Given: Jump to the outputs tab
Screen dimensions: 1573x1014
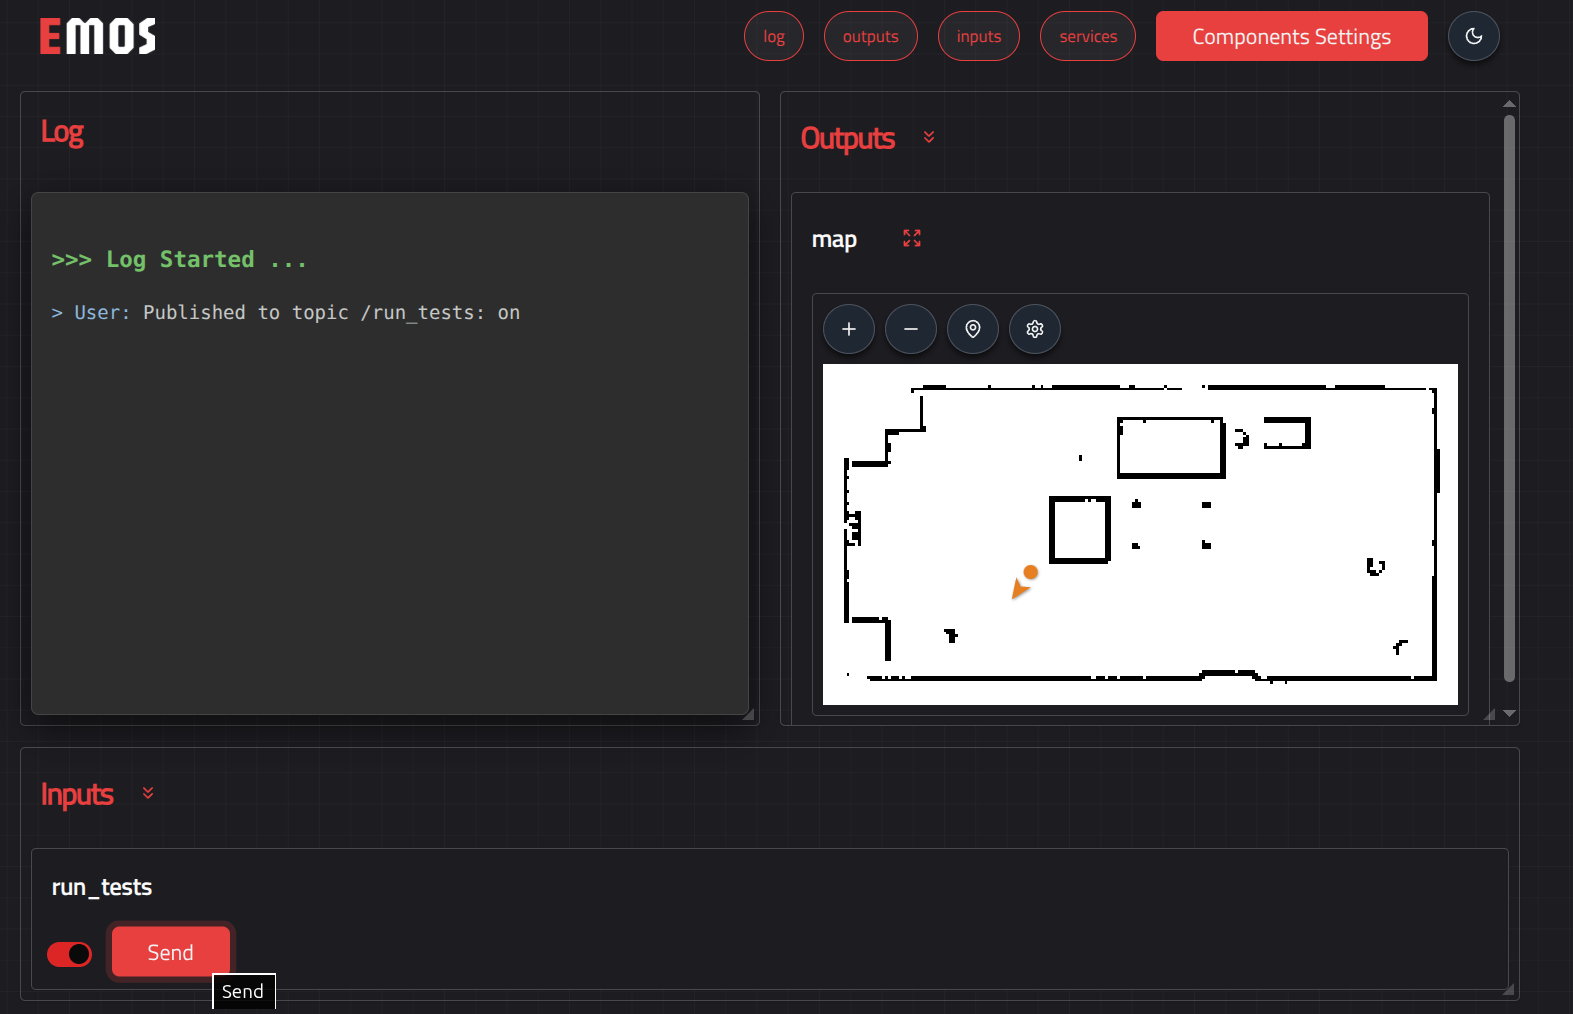Looking at the screenshot, I should pos(870,37).
